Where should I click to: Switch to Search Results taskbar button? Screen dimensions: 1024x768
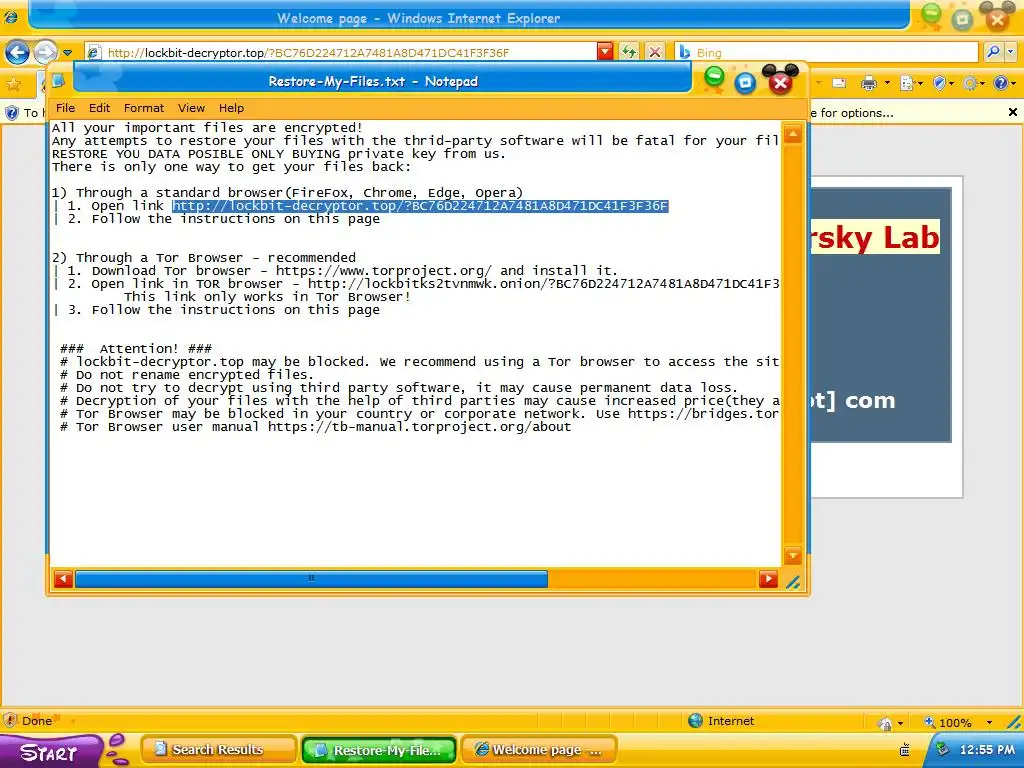coord(218,750)
